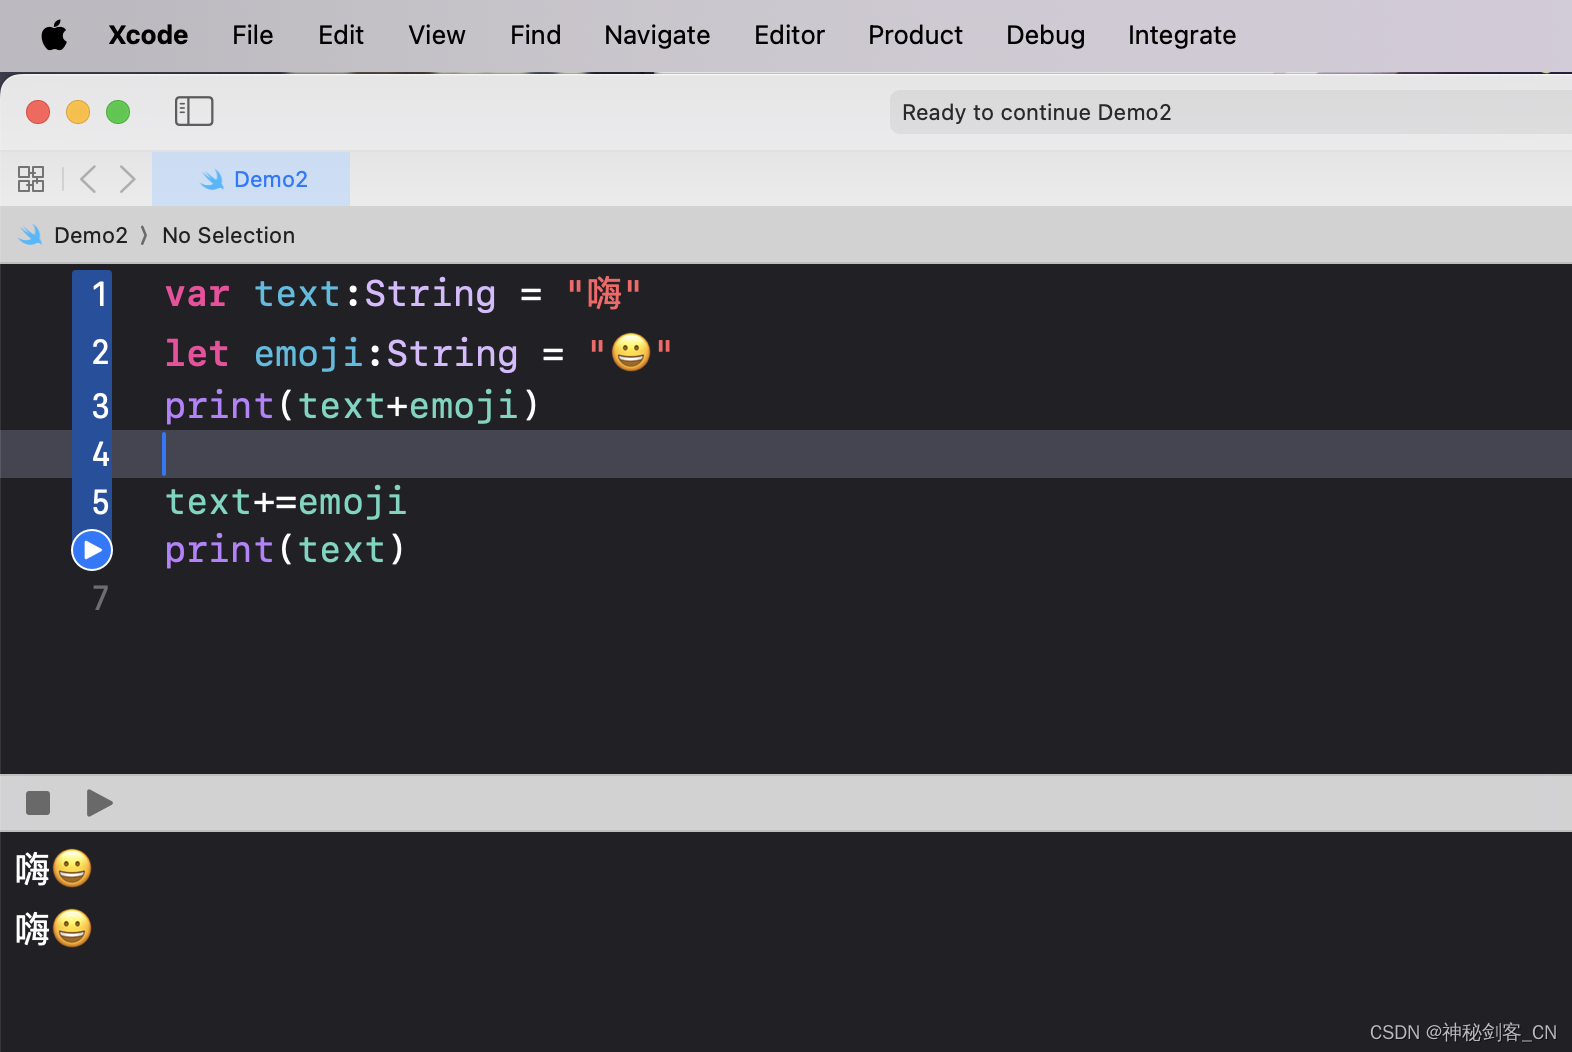Click line number 1 in gutter
The height and width of the screenshot is (1052, 1572).
click(99, 294)
